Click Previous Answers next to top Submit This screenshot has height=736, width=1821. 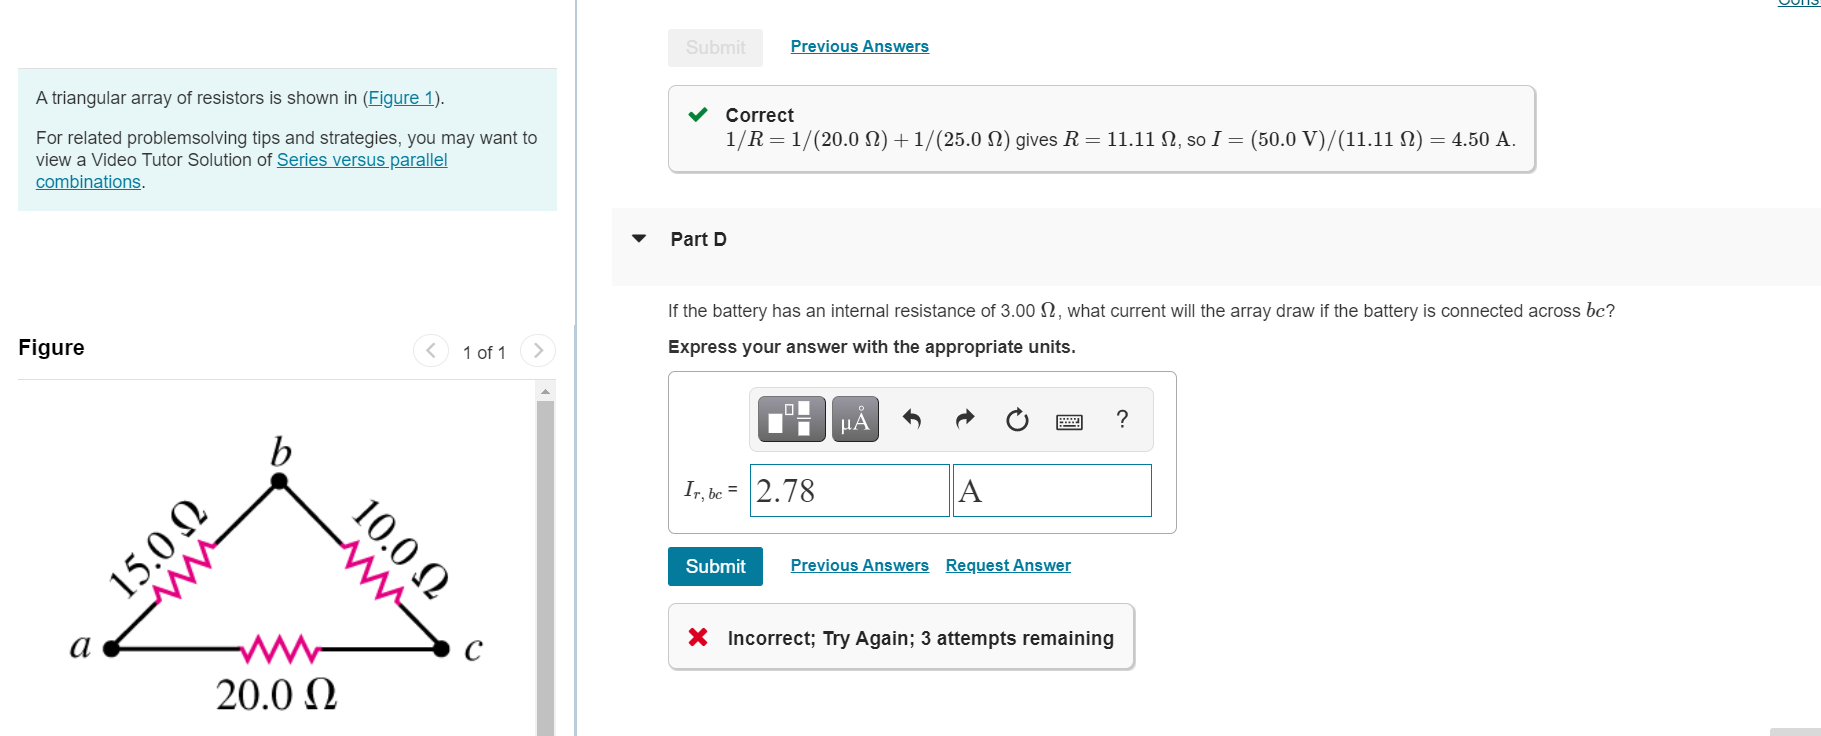[x=859, y=46]
